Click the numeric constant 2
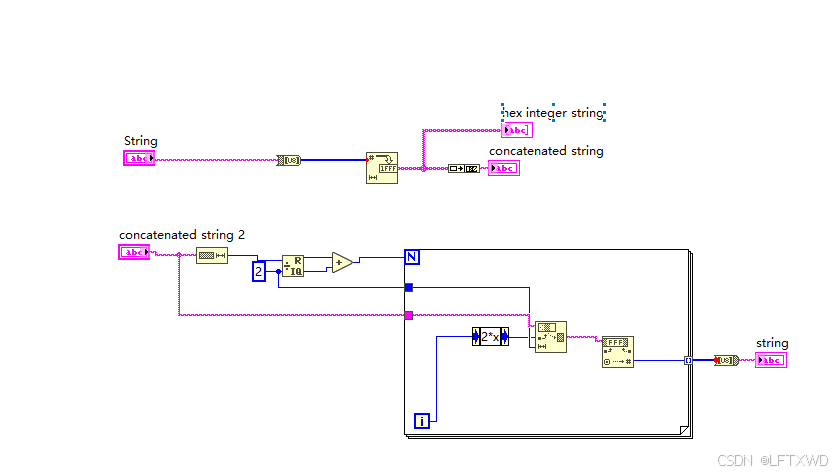This screenshot has width=838, height=476. [259, 271]
